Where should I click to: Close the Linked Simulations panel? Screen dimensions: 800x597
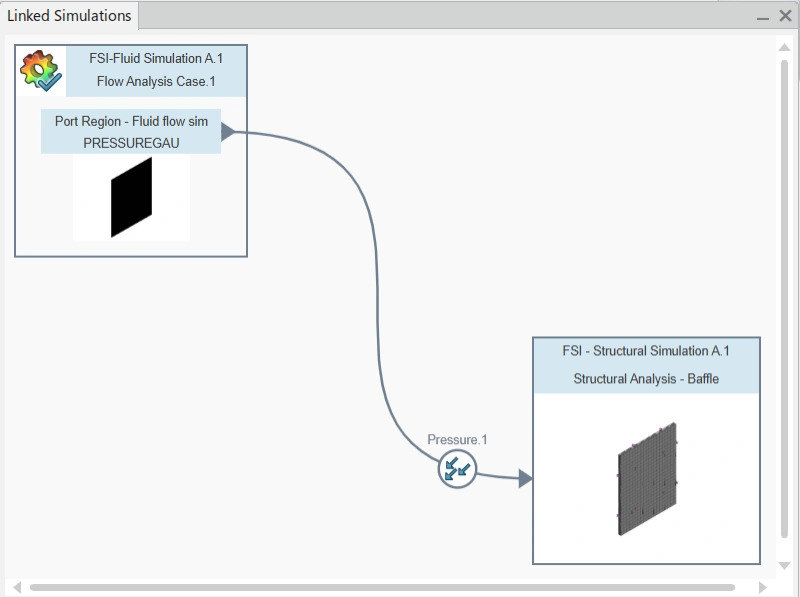click(x=786, y=16)
